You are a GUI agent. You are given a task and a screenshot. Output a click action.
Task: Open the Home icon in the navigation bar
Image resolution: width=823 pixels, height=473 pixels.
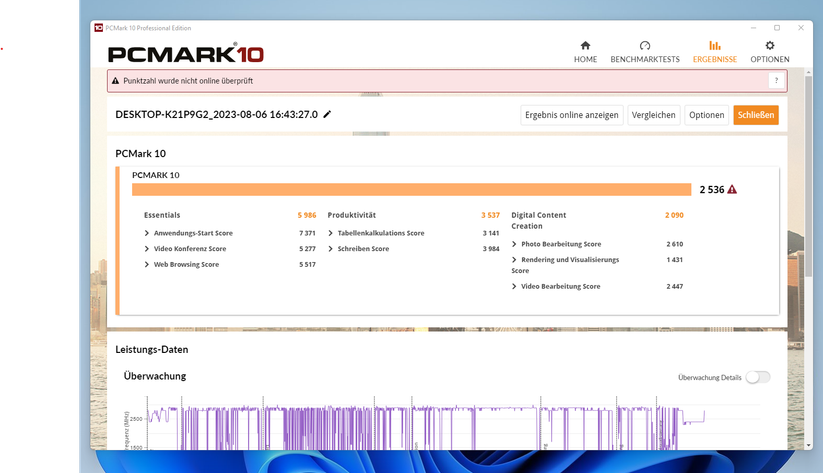tap(585, 46)
